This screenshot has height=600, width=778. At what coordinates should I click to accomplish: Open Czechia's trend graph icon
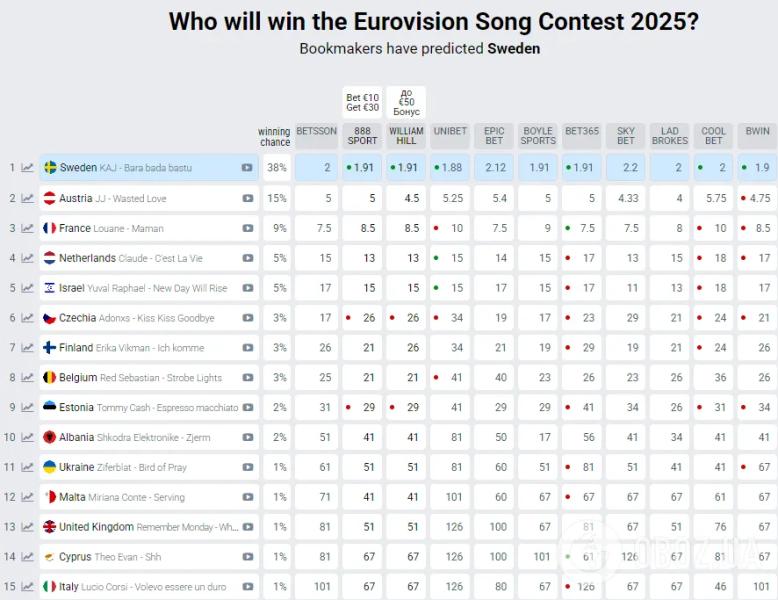pyautogui.click(x=27, y=318)
